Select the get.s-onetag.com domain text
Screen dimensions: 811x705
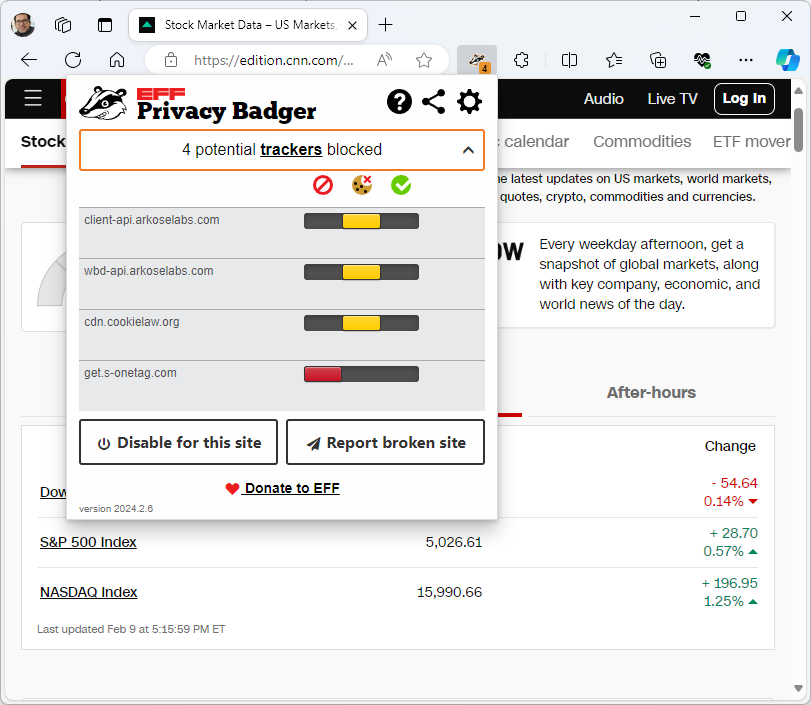pos(130,373)
